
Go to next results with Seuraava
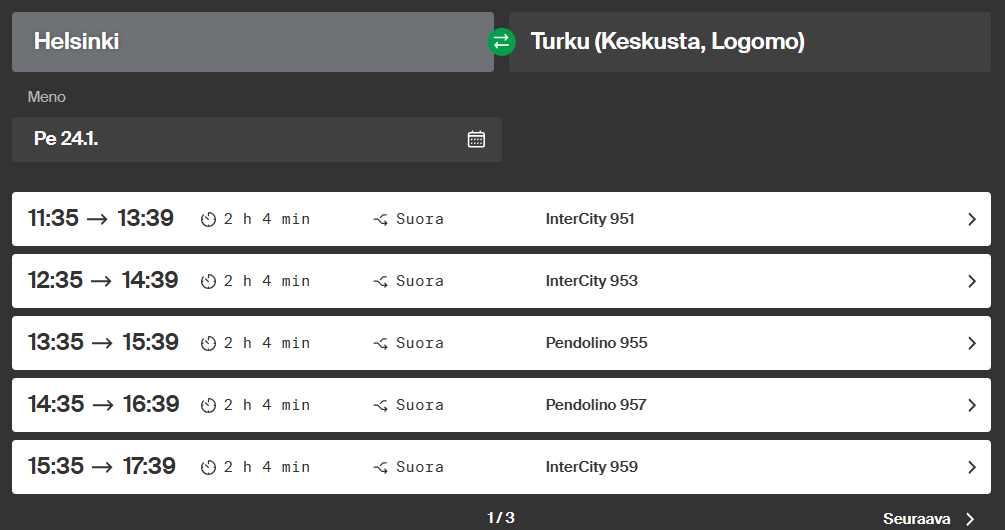tap(928, 519)
